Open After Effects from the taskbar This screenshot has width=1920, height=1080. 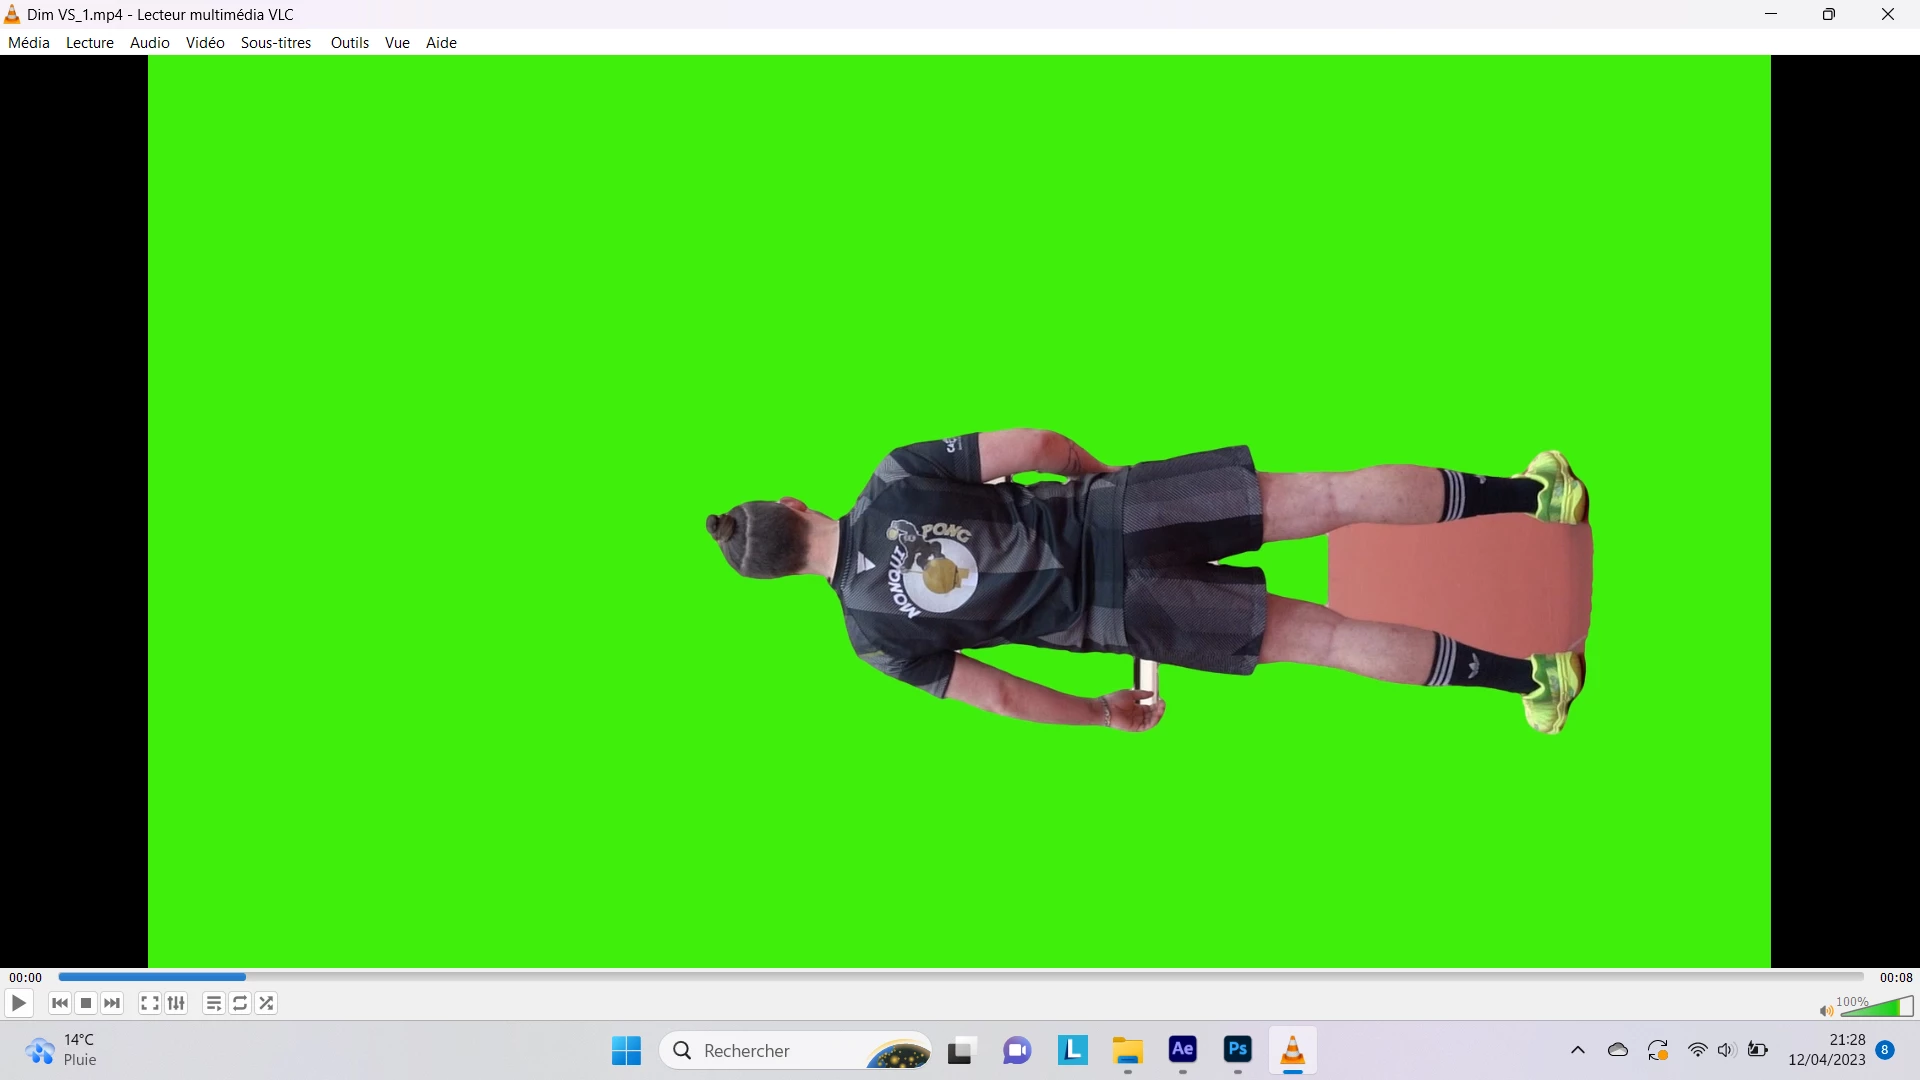[x=1182, y=1050]
